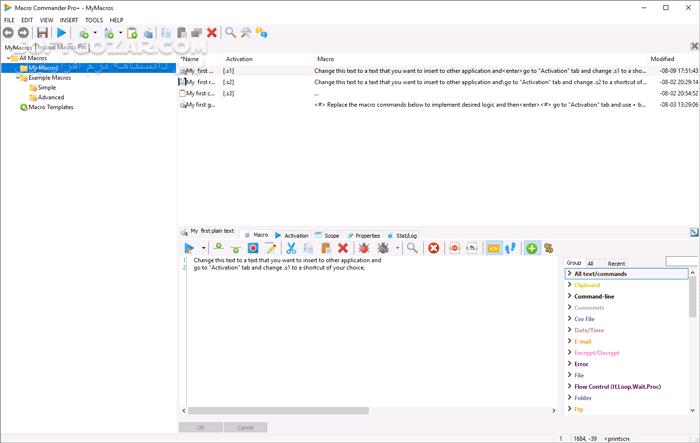Screen dimensions: 700x443
Task: Switch to the Recent commands tab
Action: (616, 263)
